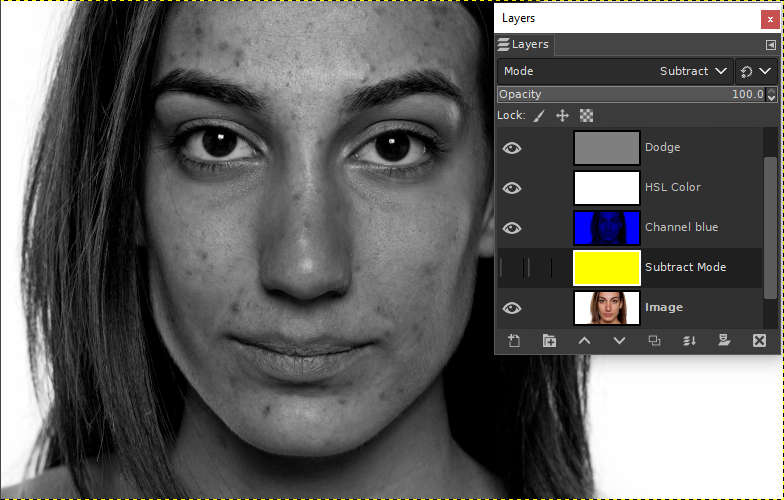Screen dimensions: 784x500
Task: Hide the Dodge layer
Action: click(x=512, y=148)
